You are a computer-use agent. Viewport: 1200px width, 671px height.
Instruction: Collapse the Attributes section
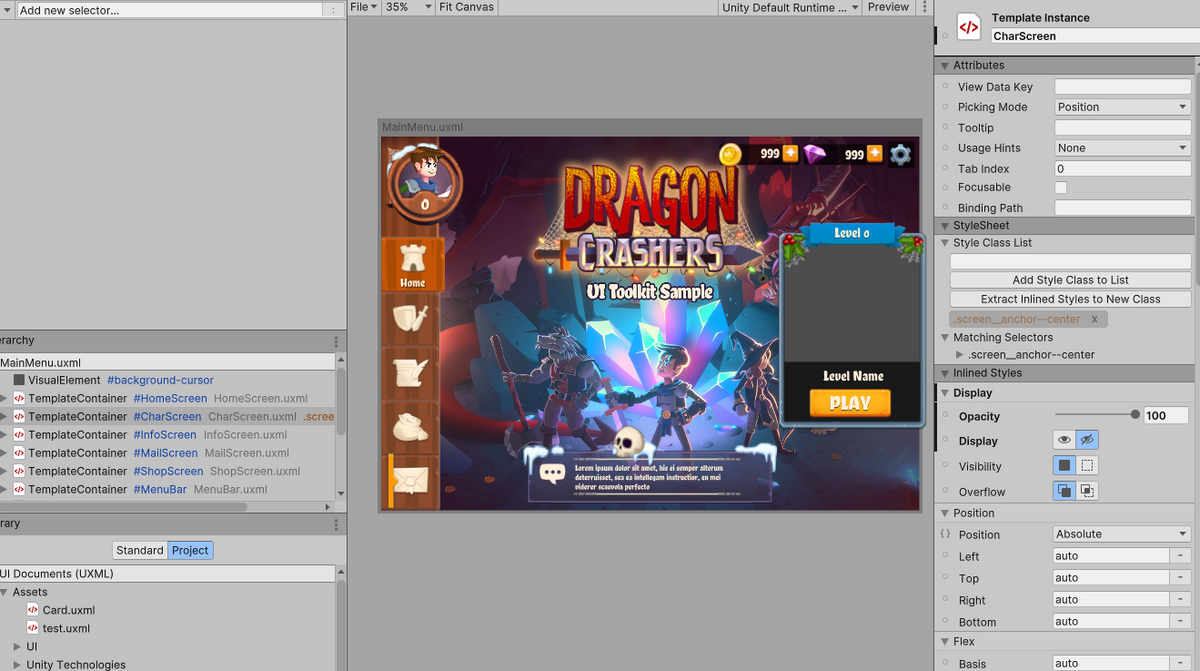[944, 65]
